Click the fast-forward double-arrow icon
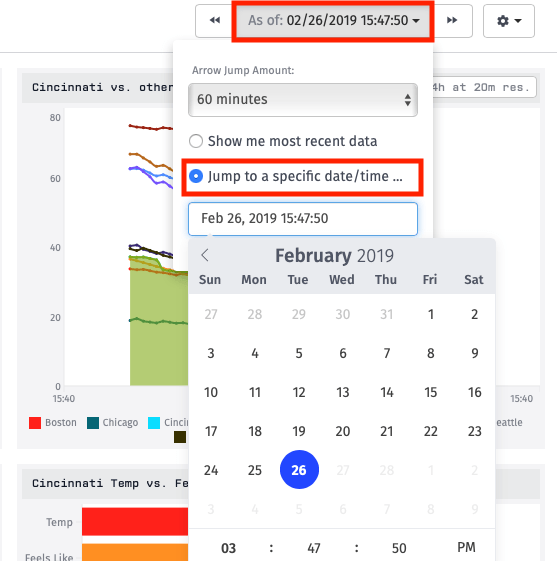The image size is (557, 561). (x=452, y=20)
